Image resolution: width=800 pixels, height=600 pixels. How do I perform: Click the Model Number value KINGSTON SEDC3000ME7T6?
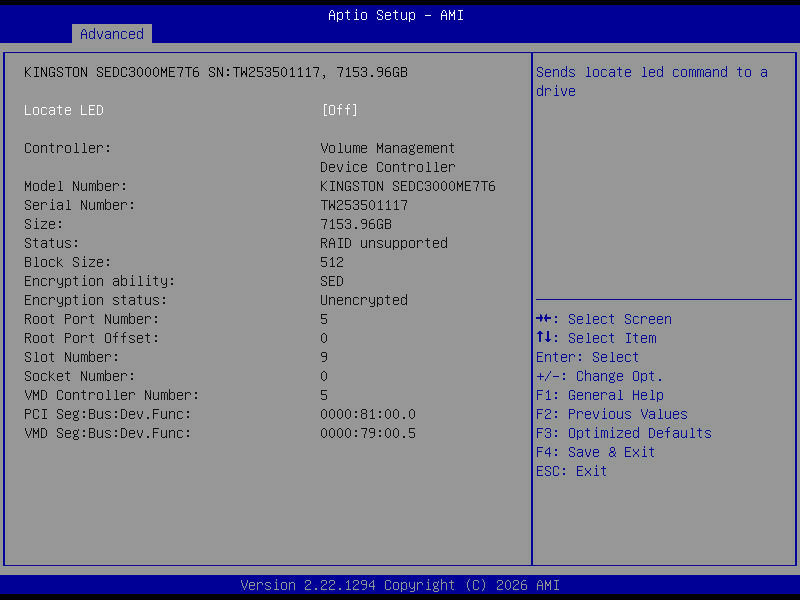[x=408, y=186]
